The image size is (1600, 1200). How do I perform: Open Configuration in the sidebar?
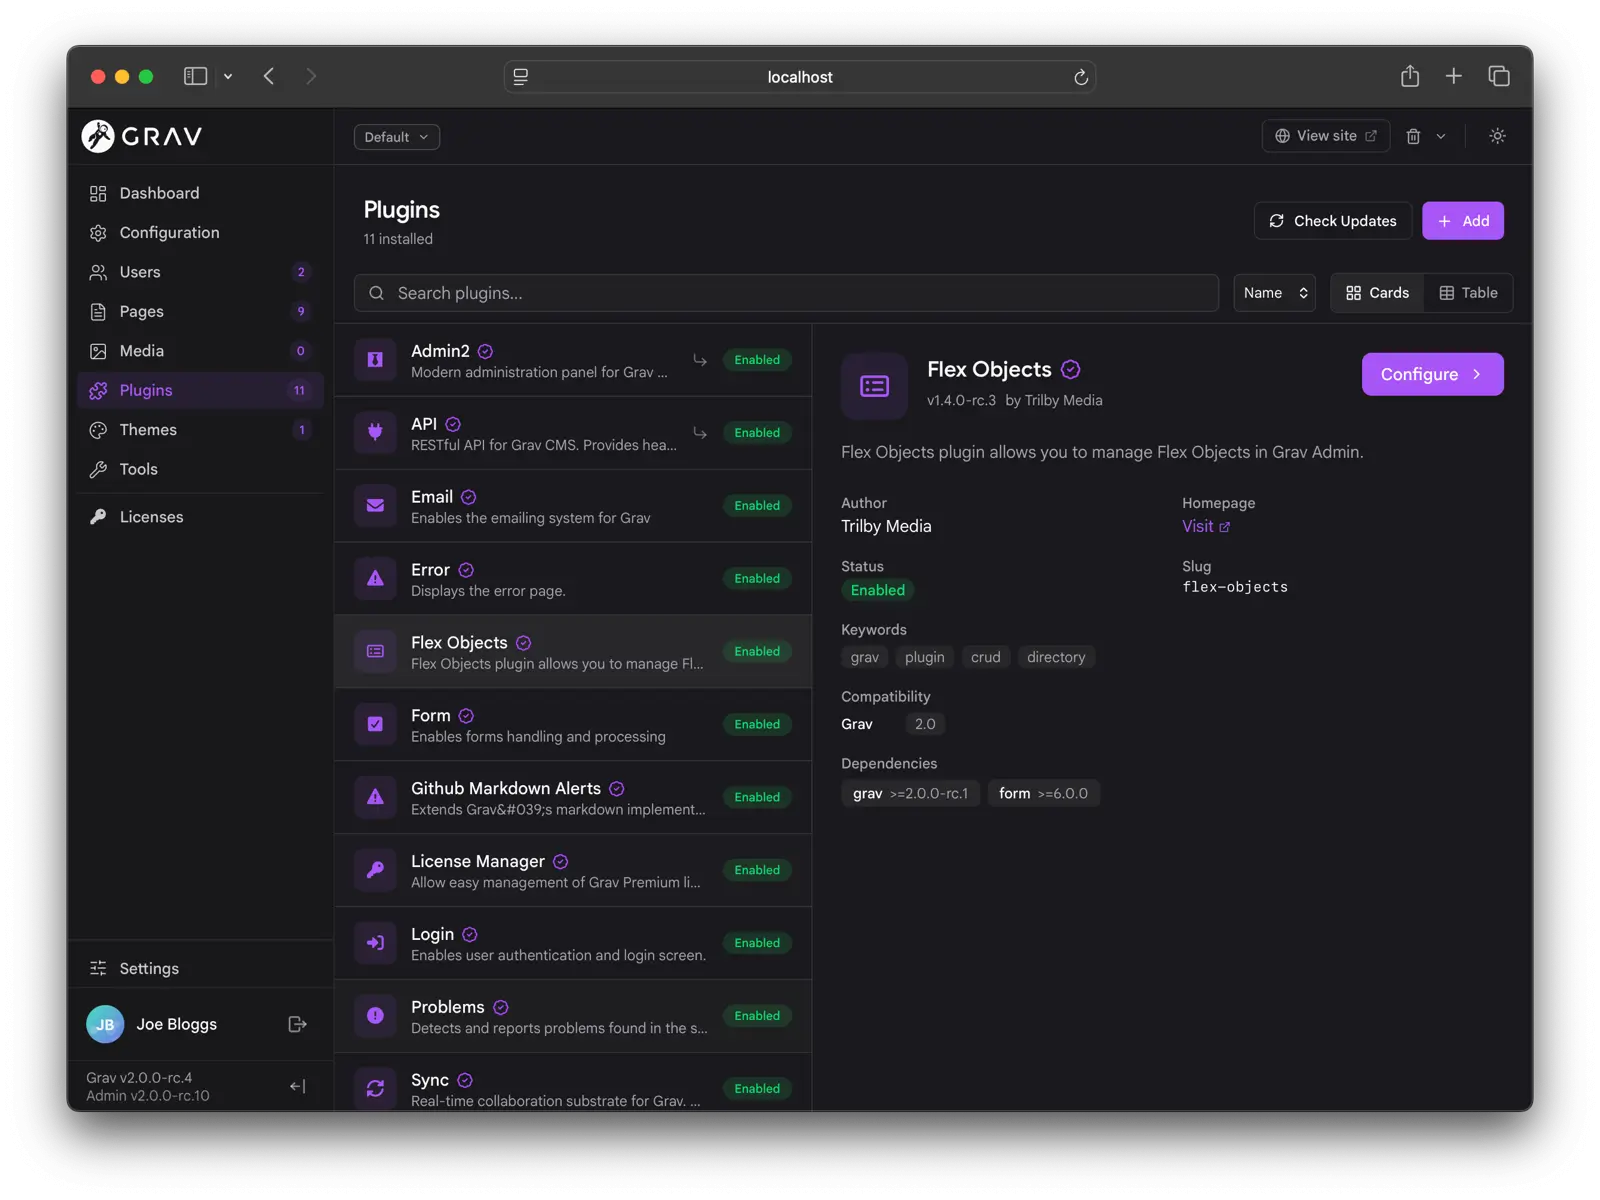[x=200, y=232]
